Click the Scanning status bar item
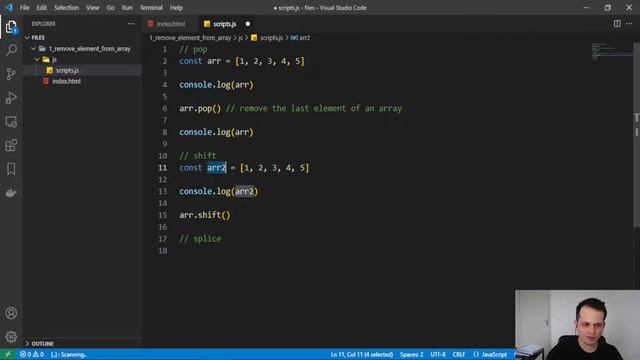This screenshot has height=360, width=640. (x=69, y=354)
